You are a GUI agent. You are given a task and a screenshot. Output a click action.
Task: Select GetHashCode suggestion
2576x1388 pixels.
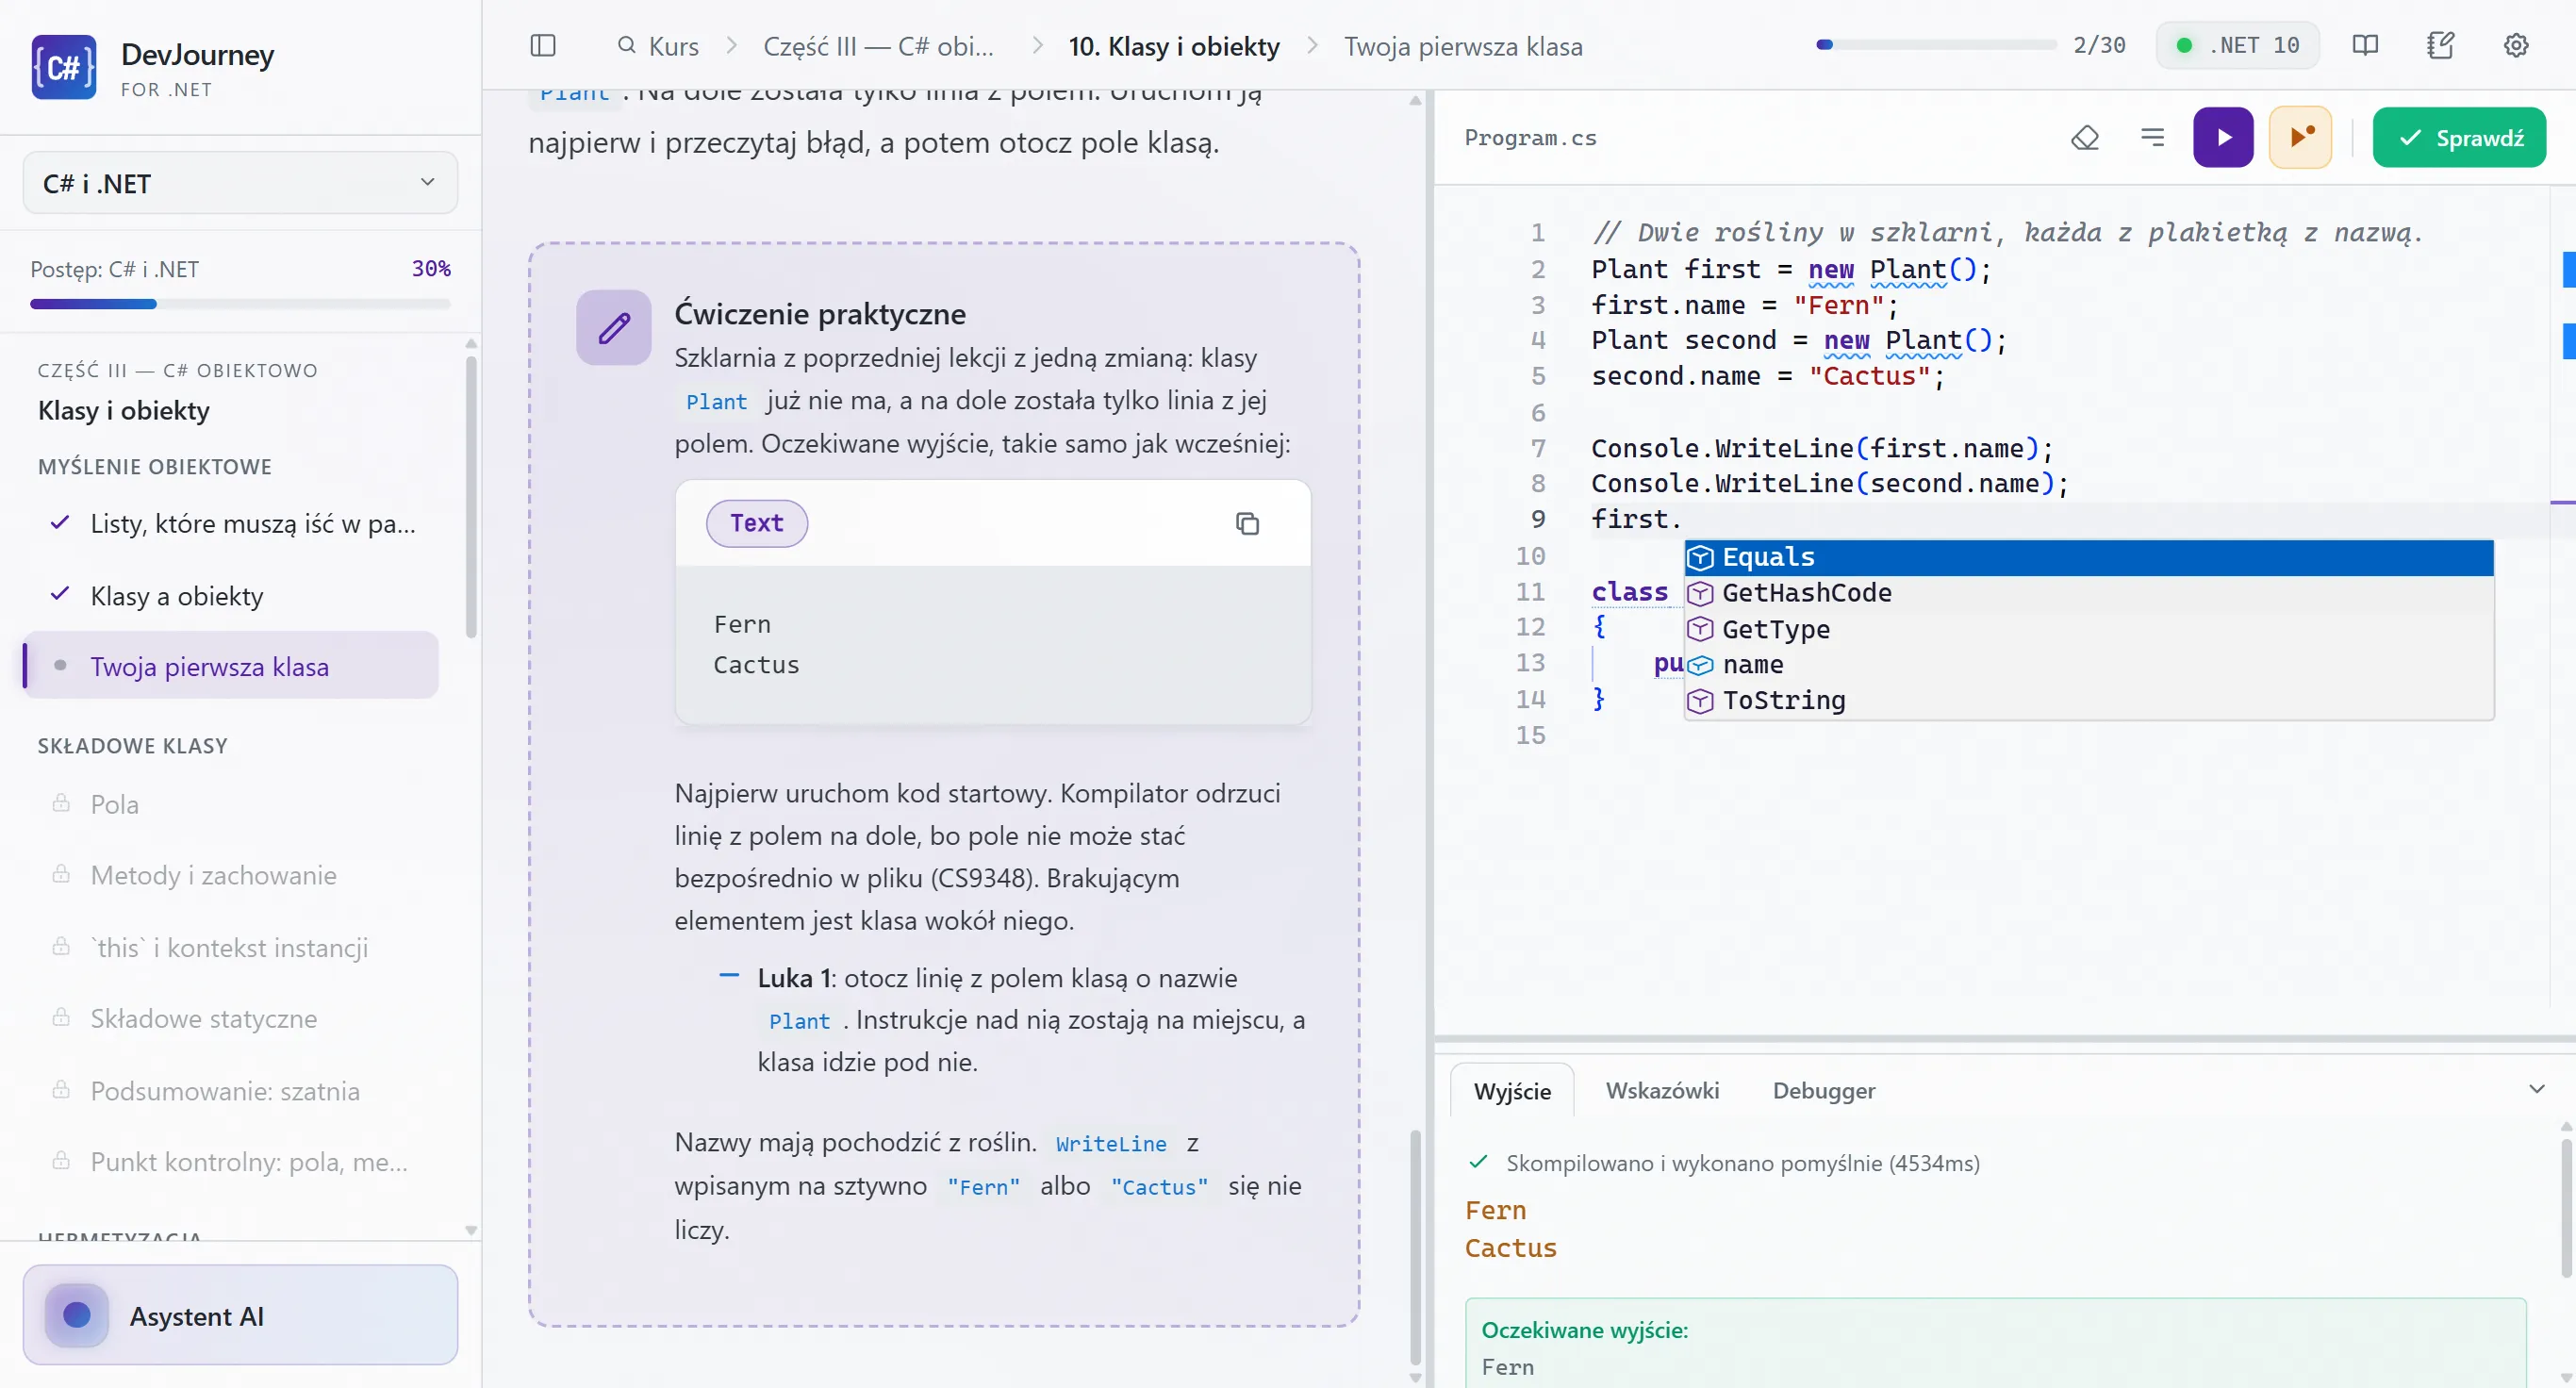coord(2089,594)
